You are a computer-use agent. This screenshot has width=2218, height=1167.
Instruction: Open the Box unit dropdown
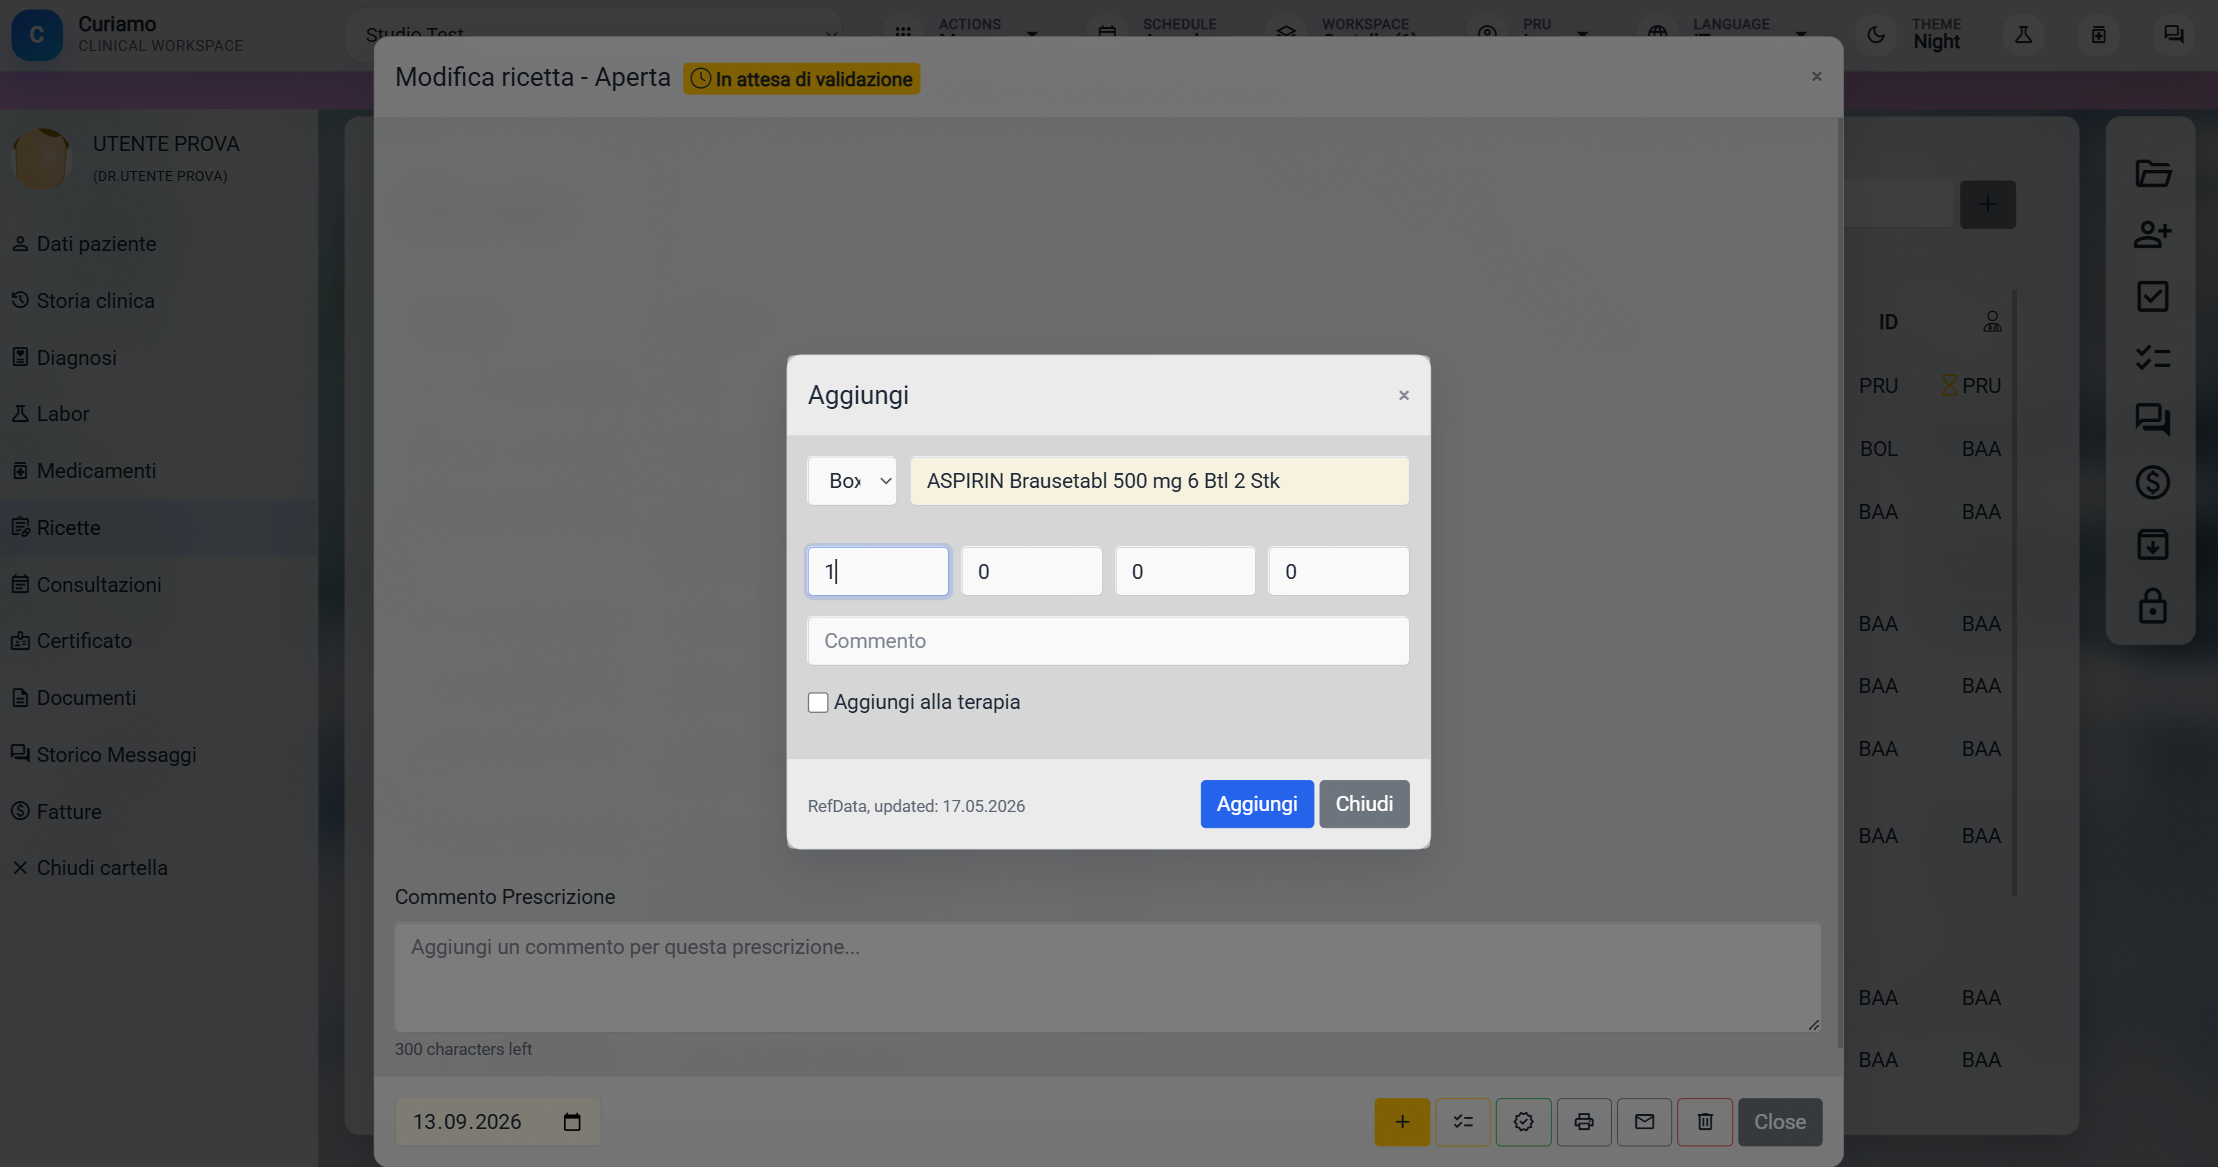click(x=852, y=481)
